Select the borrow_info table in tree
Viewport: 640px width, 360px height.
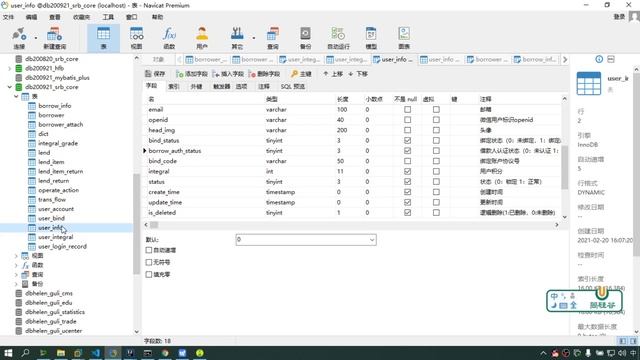(x=55, y=106)
